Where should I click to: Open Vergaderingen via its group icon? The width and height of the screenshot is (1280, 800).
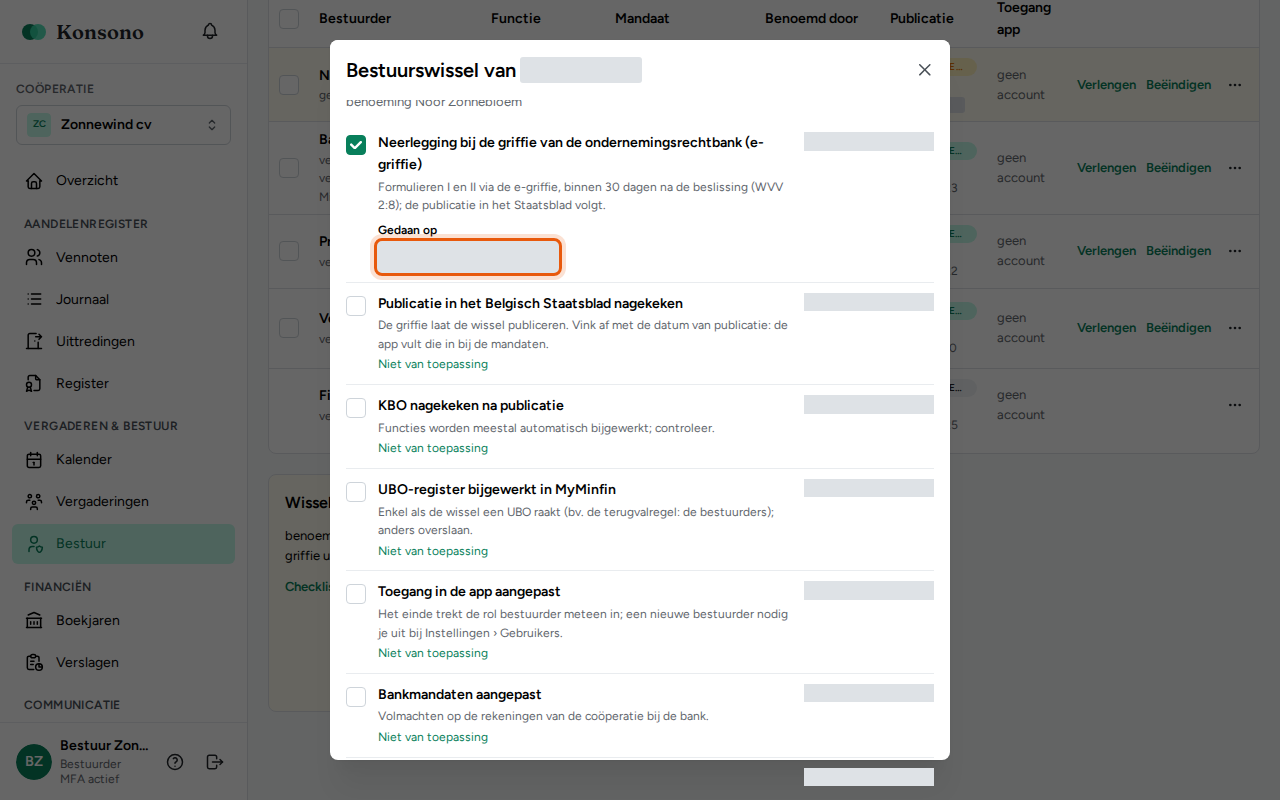[35, 502]
